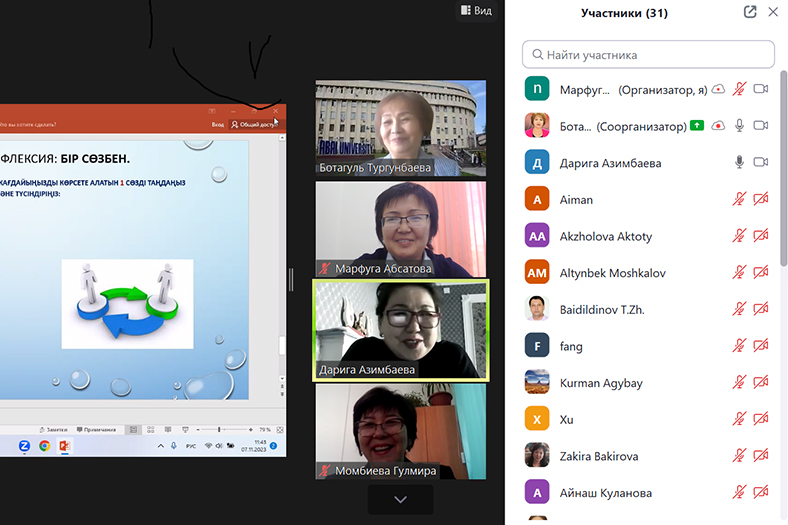Click the muted microphone icon for fang
The image size is (788, 525).
click(x=739, y=346)
